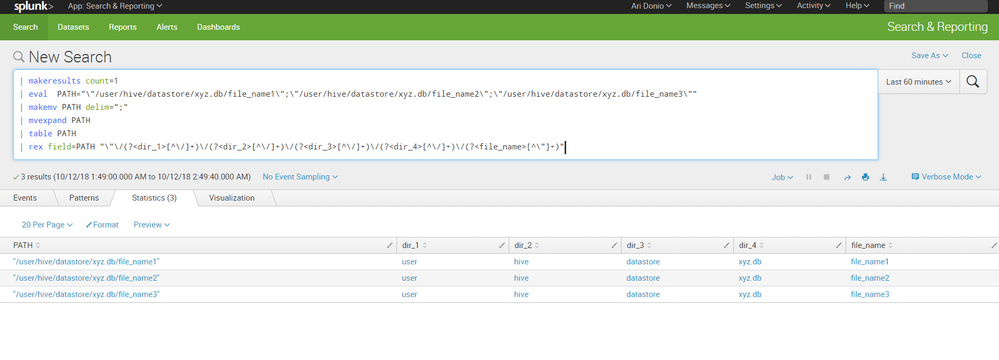Click file_name2 cell value
999x360 pixels.
(x=870, y=278)
